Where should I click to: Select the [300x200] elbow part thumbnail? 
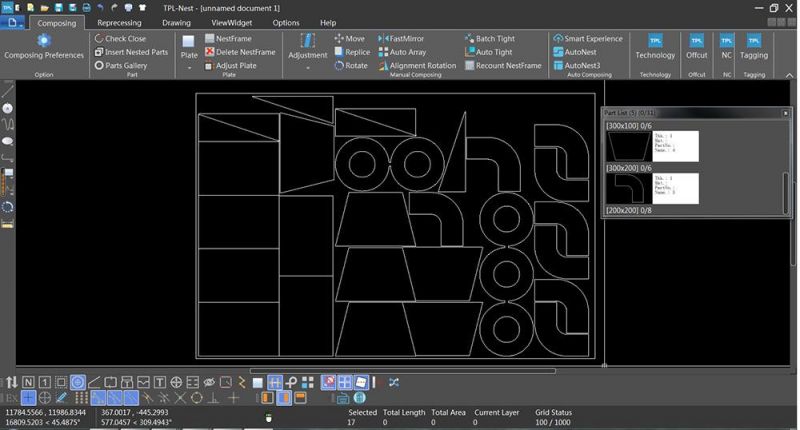[629, 189]
